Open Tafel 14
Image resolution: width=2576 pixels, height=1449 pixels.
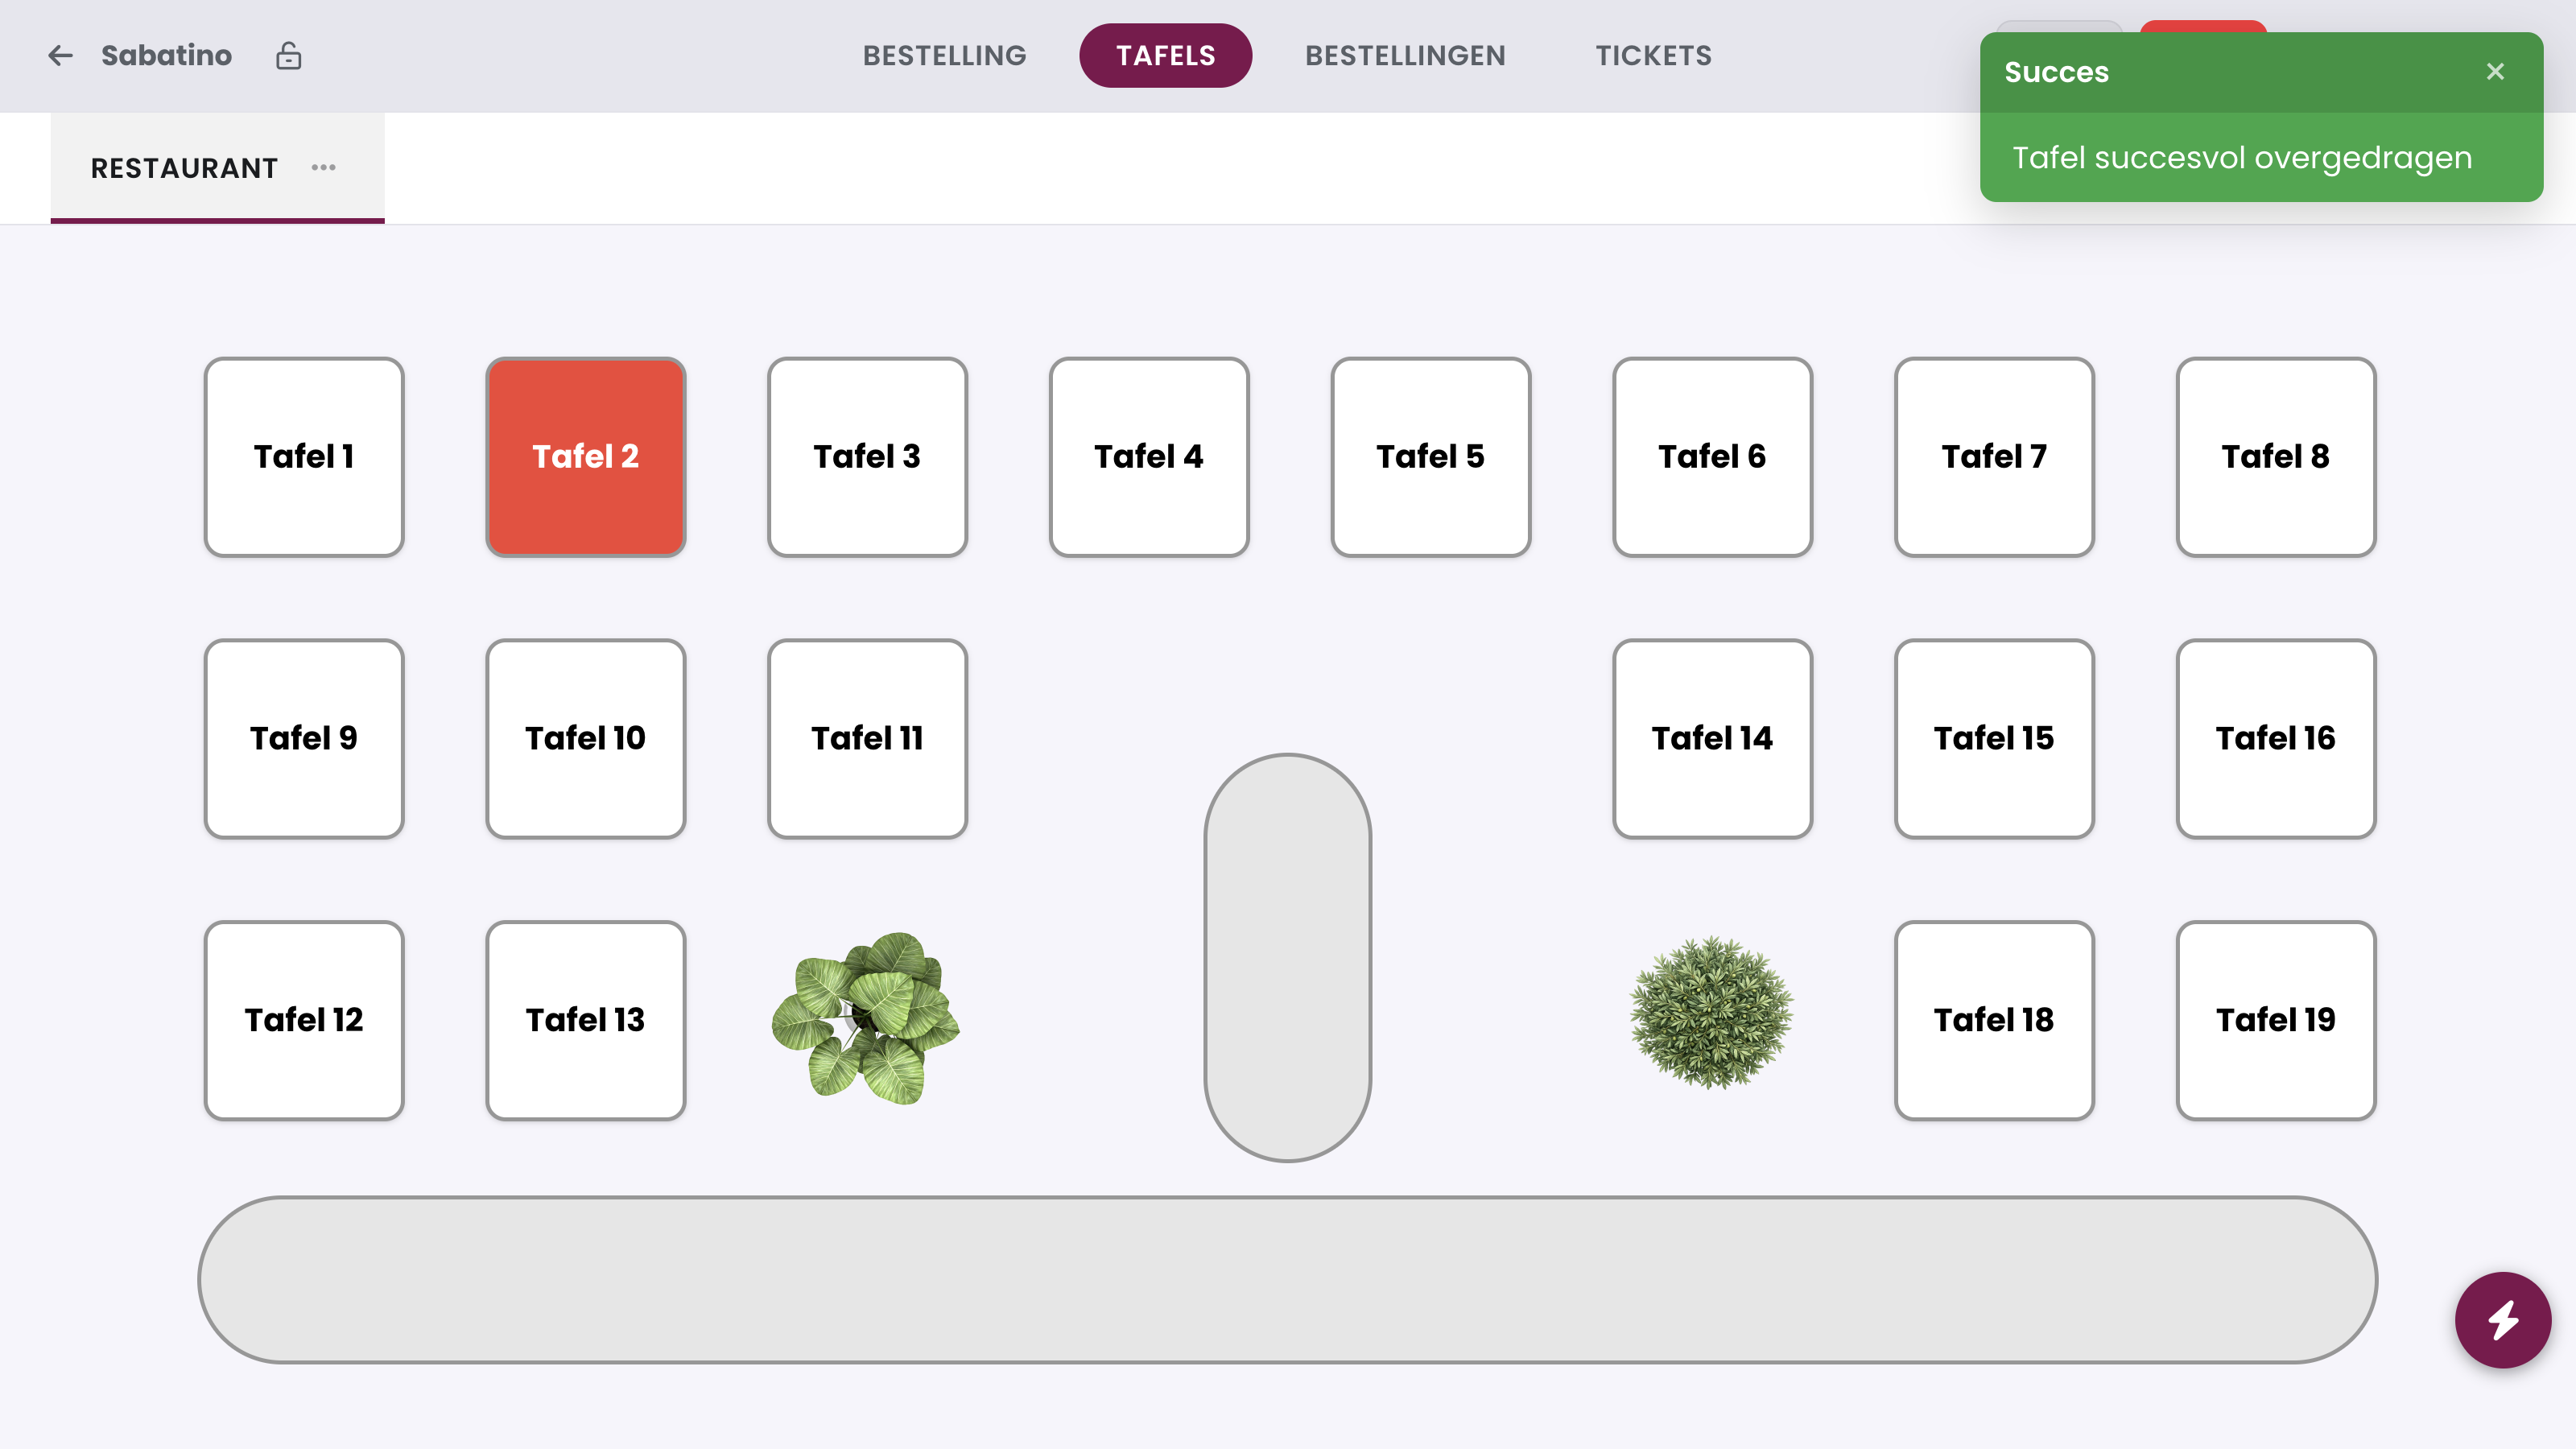click(1712, 739)
